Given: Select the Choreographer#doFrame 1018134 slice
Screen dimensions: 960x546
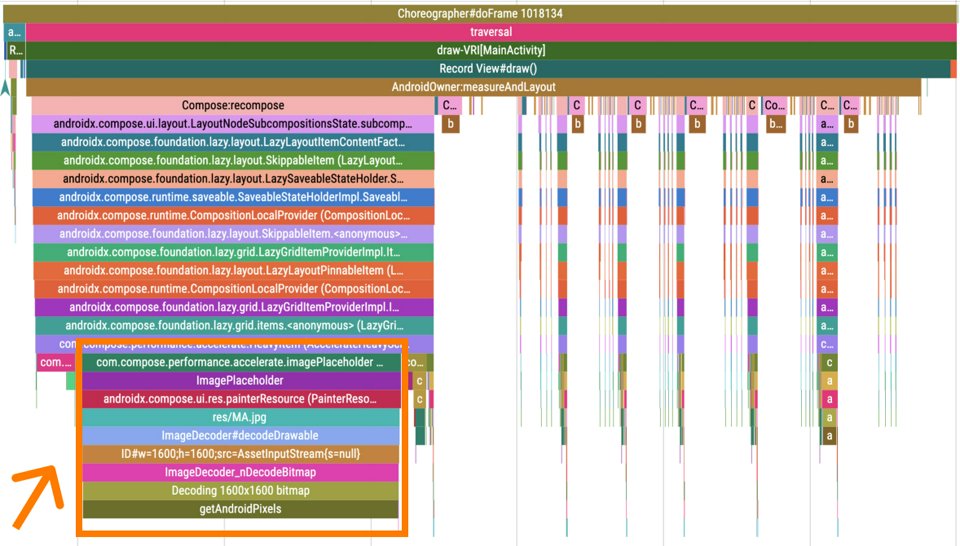Looking at the screenshot, I should point(480,14).
